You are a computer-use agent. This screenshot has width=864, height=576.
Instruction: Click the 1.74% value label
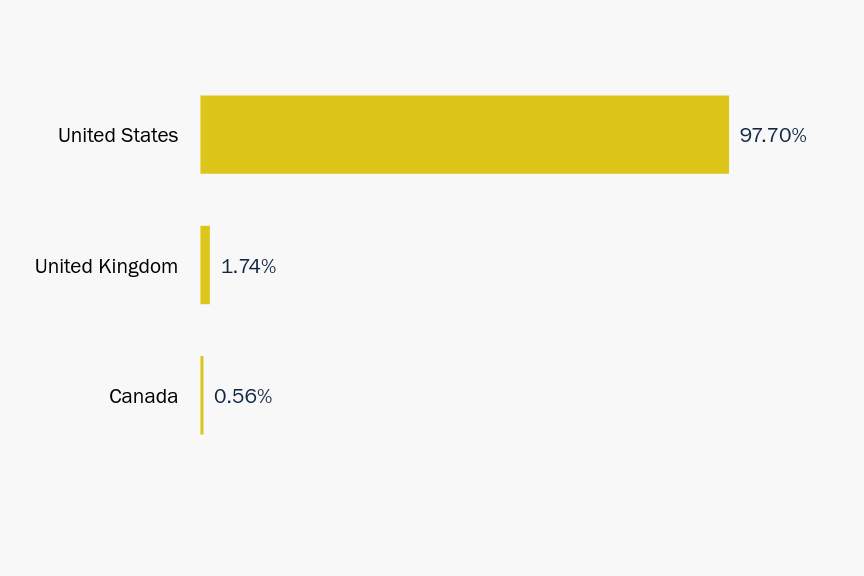click(x=248, y=266)
